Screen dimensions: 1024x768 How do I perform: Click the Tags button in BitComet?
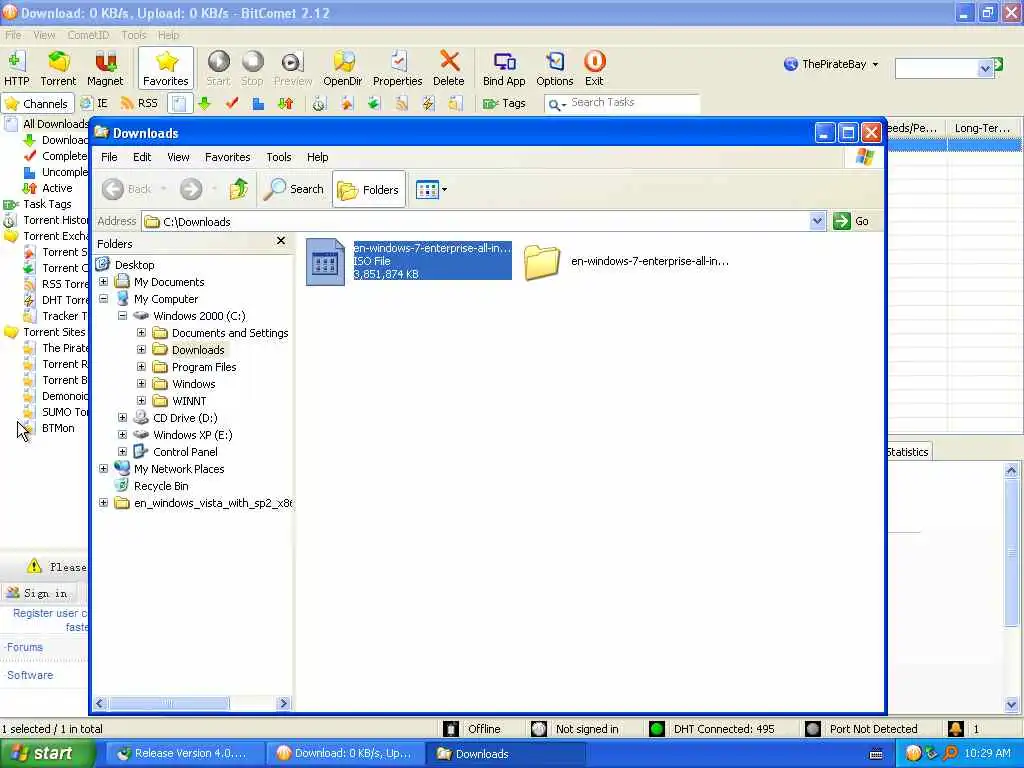tap(504, 103)
